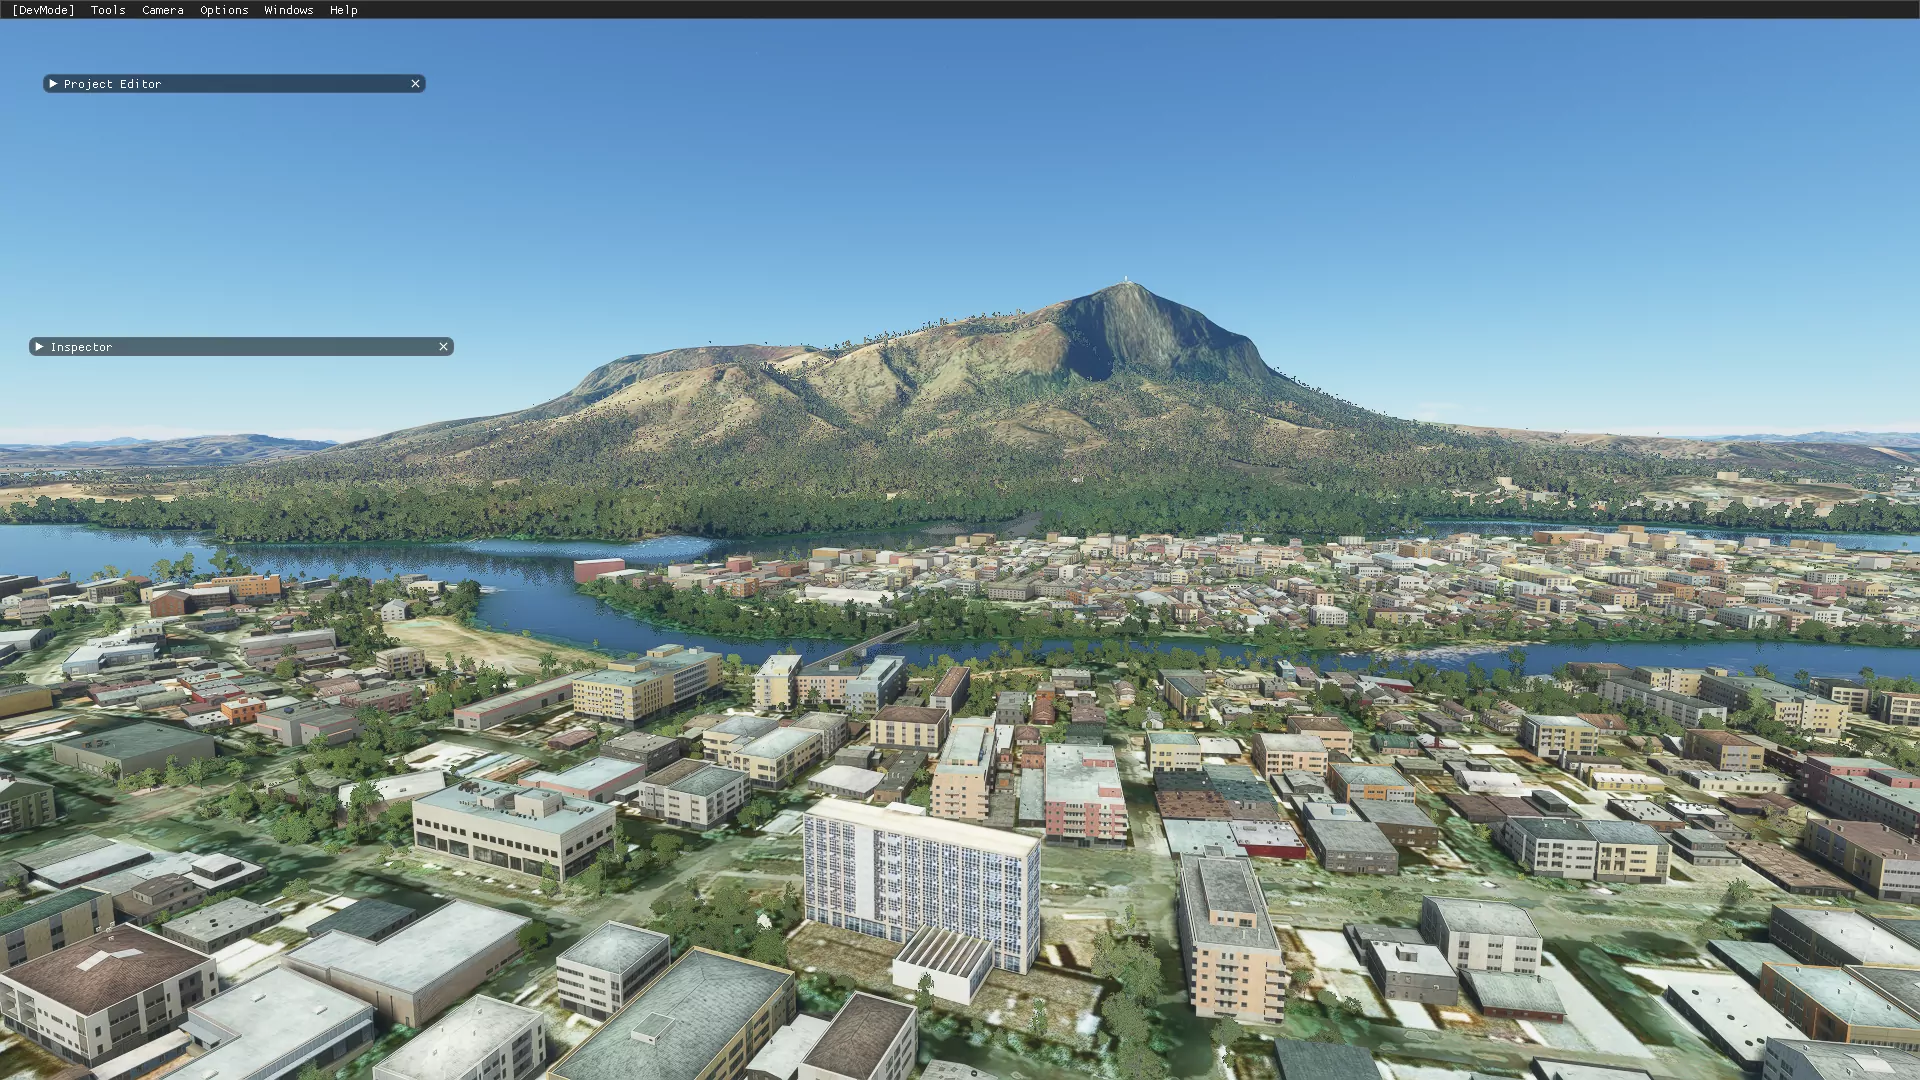Open the Options menu

pos(224,10)
